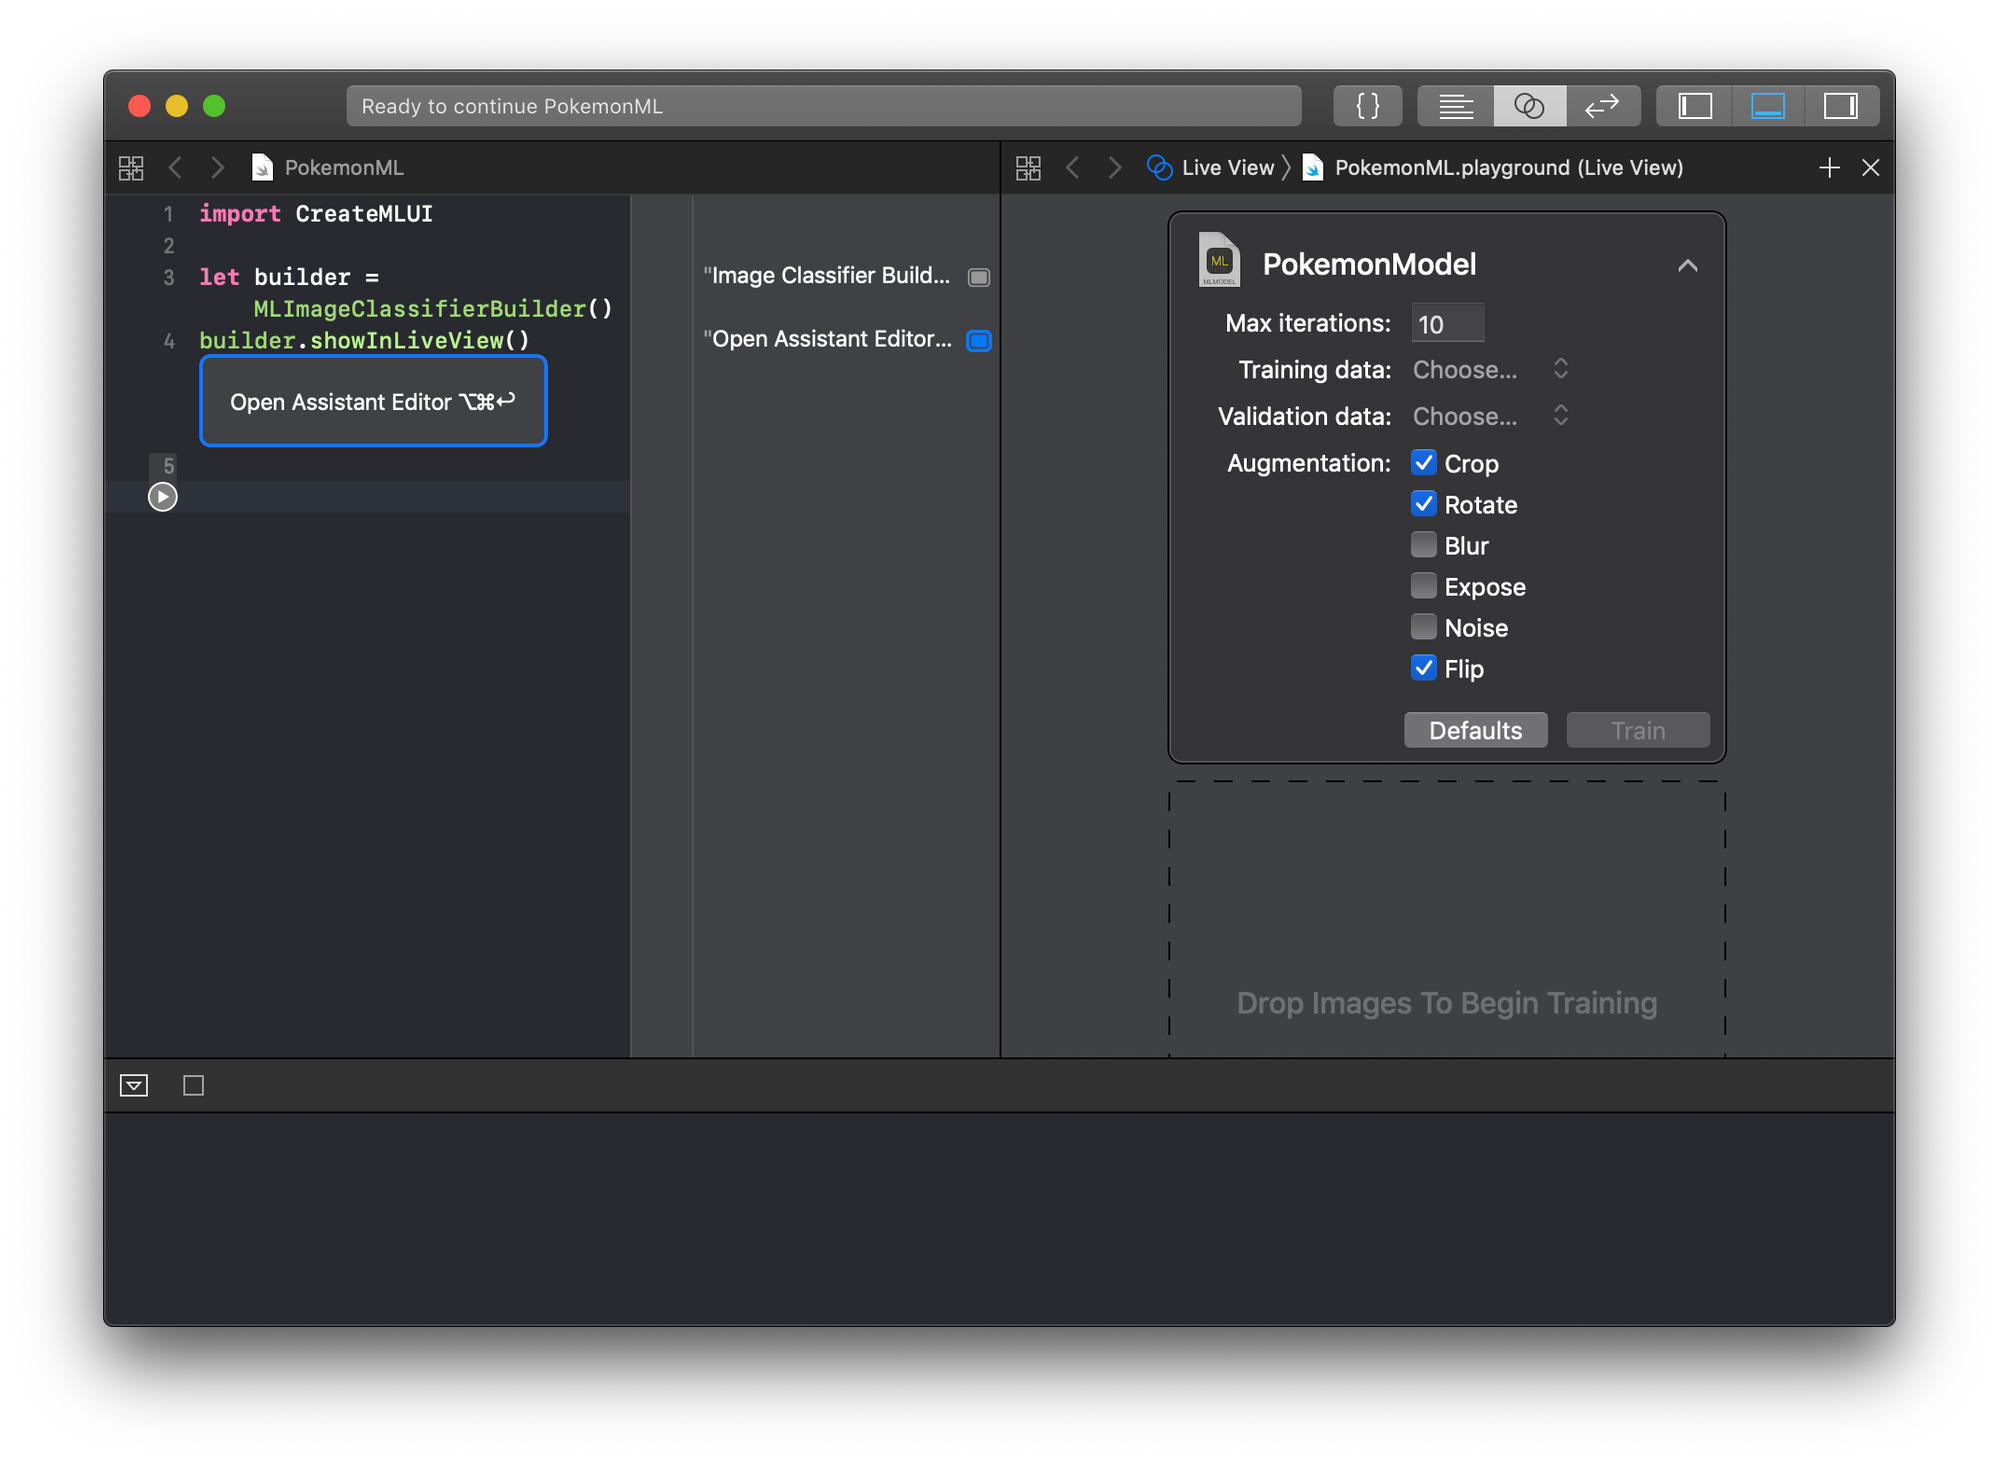
Task: Open related items grid in Live View pane
Action: tap(1028, 168)
